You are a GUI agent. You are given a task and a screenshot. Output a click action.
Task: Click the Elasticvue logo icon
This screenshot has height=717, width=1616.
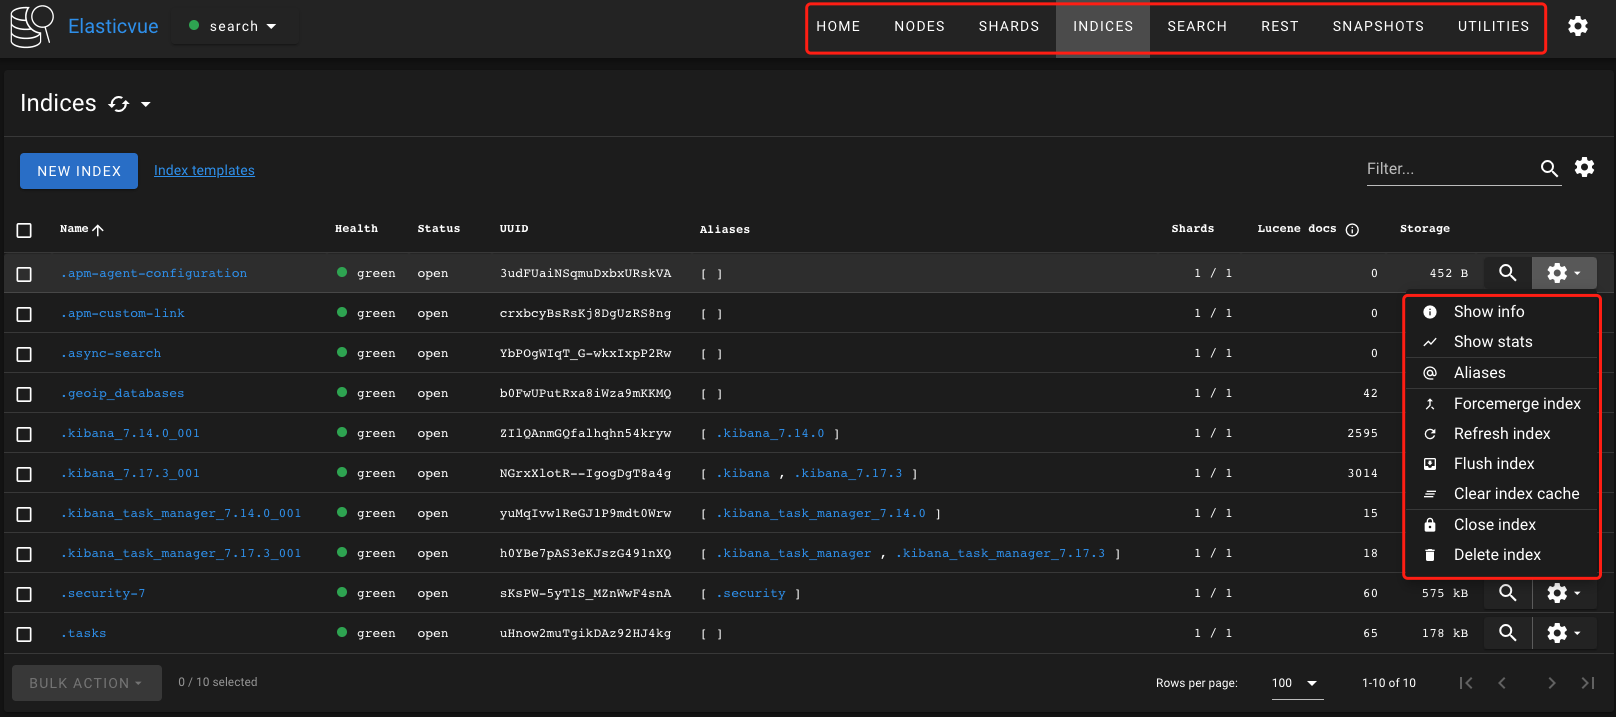[31, 26]
